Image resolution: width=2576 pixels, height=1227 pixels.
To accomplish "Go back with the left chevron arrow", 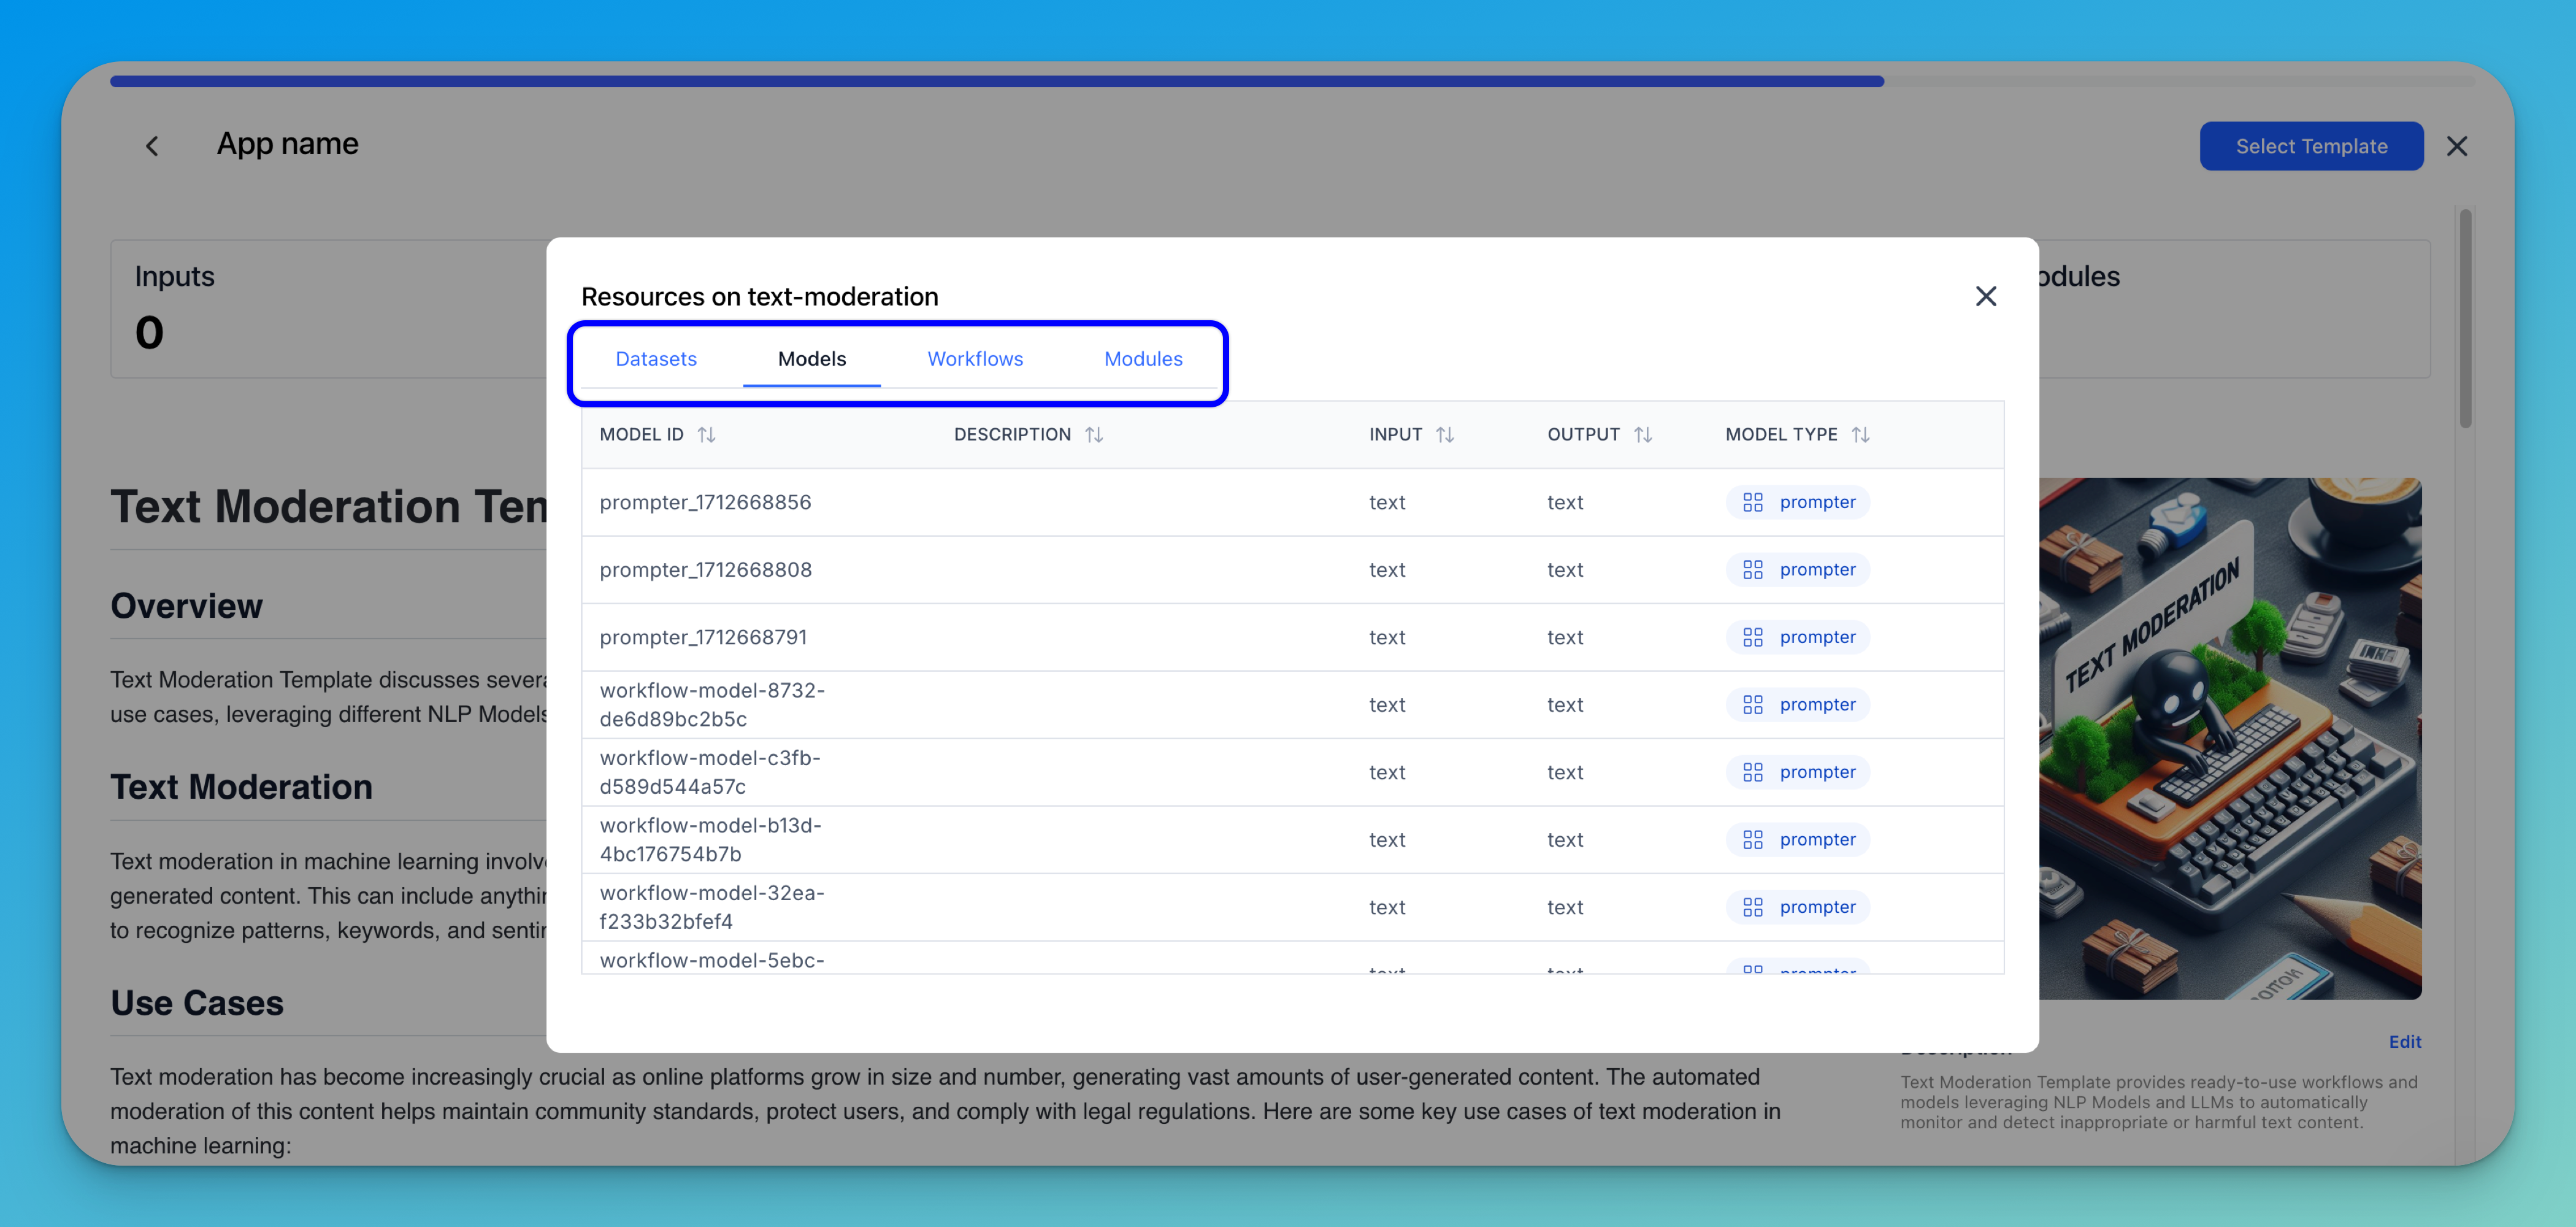I will coord(152,146).
